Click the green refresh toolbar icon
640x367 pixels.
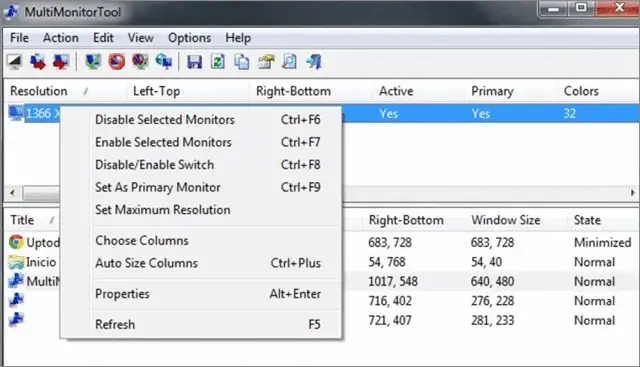218,62
